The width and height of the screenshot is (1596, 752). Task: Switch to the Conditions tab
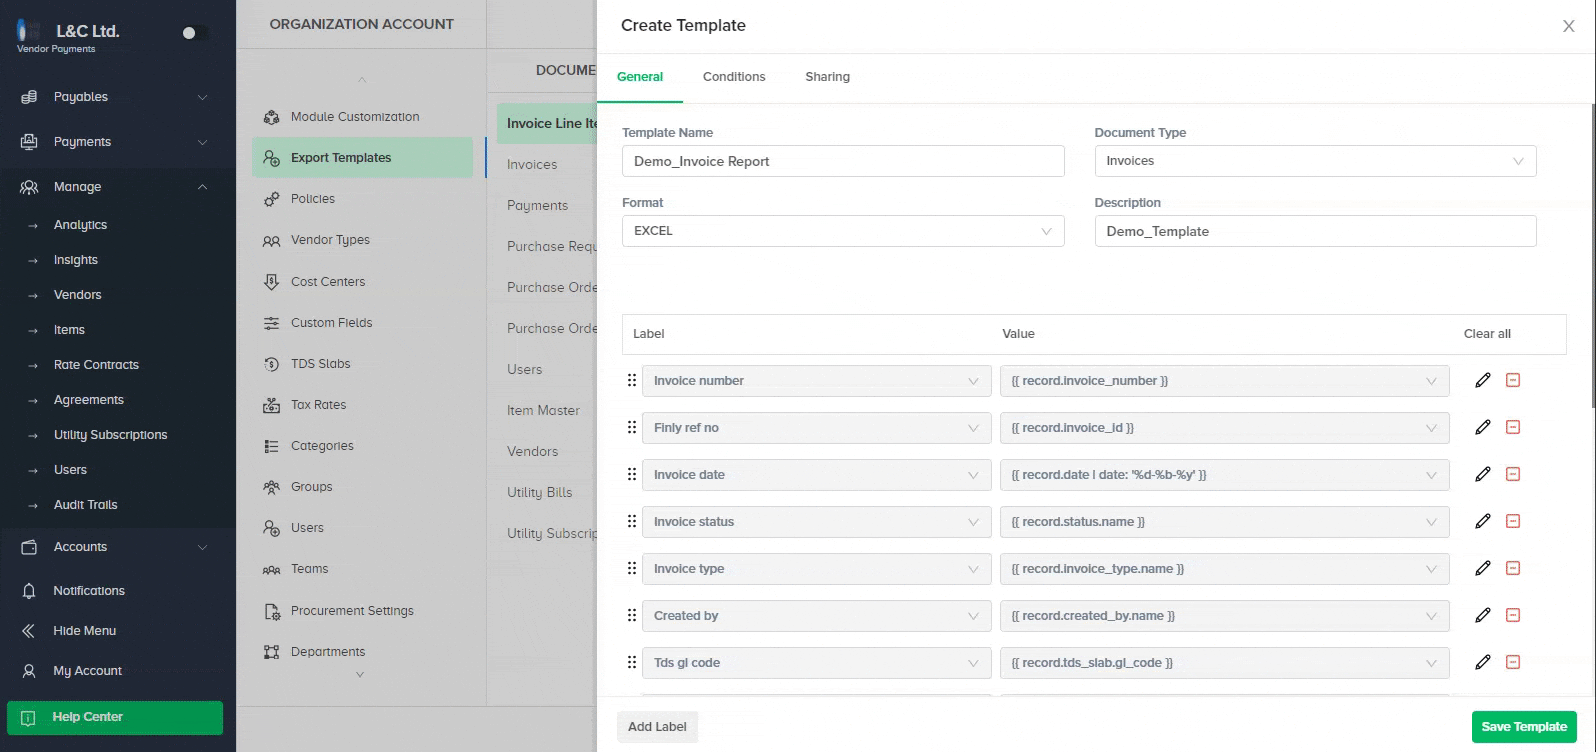coord(734,77)
